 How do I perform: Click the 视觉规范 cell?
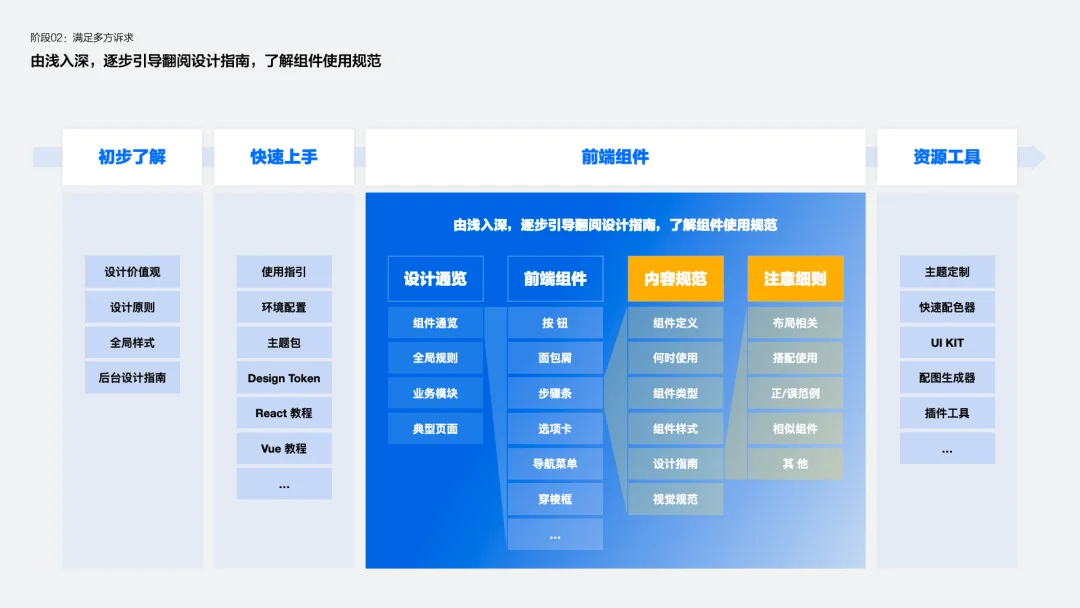(675, 499)
